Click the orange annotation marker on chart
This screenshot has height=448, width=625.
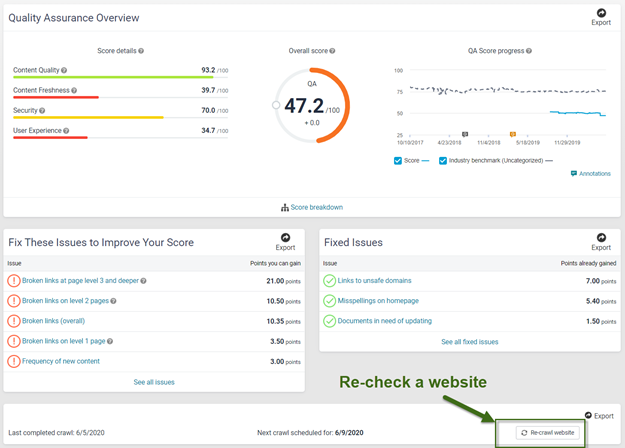point(513,134)
